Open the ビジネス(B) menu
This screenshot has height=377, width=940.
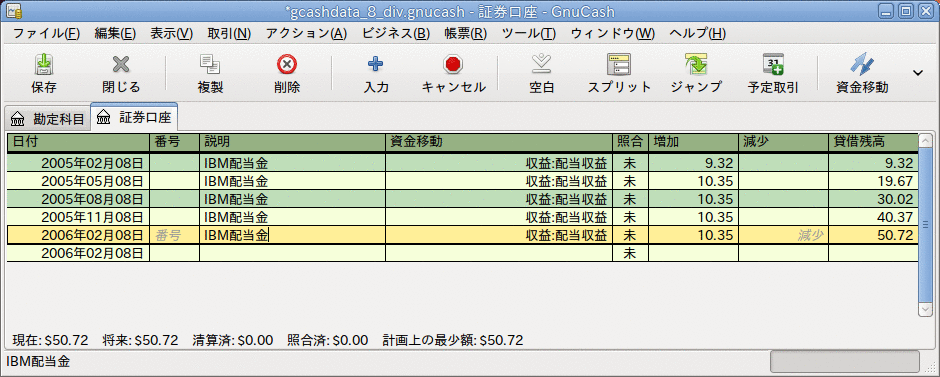[396, 34]
